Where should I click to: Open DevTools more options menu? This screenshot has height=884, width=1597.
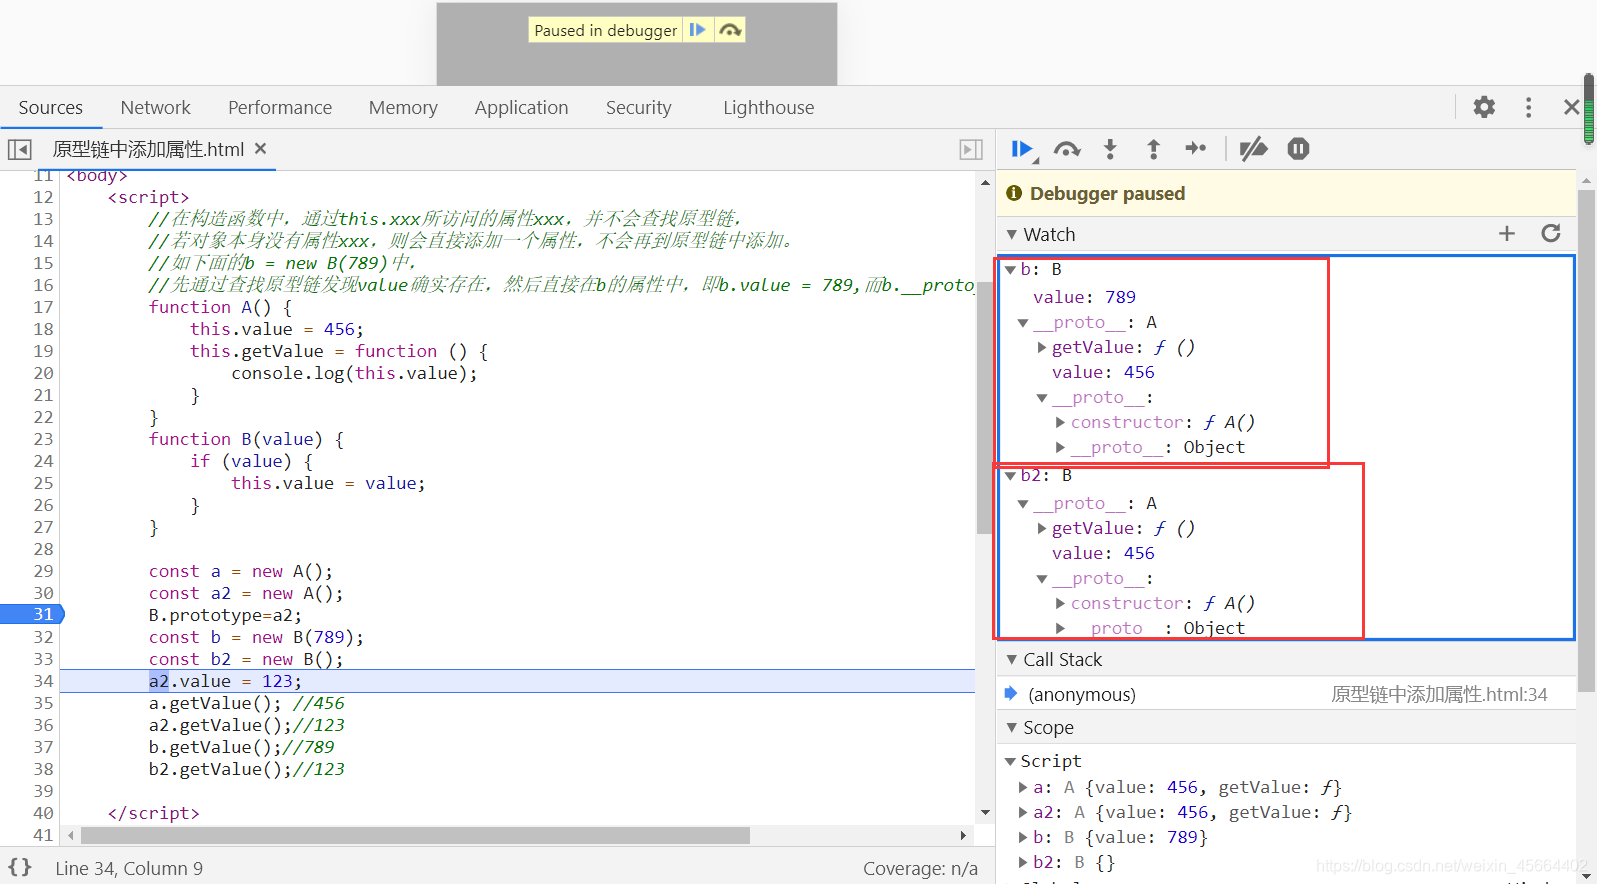(1528, 107)
